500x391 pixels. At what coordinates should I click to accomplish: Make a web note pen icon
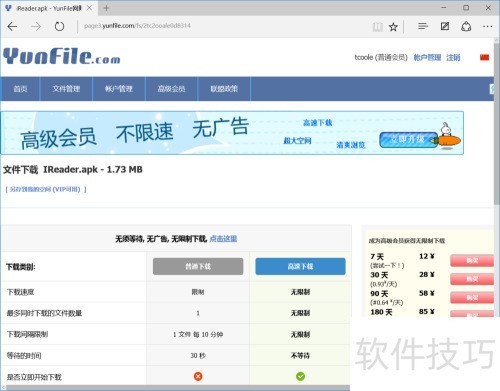[x=445, y=26]
